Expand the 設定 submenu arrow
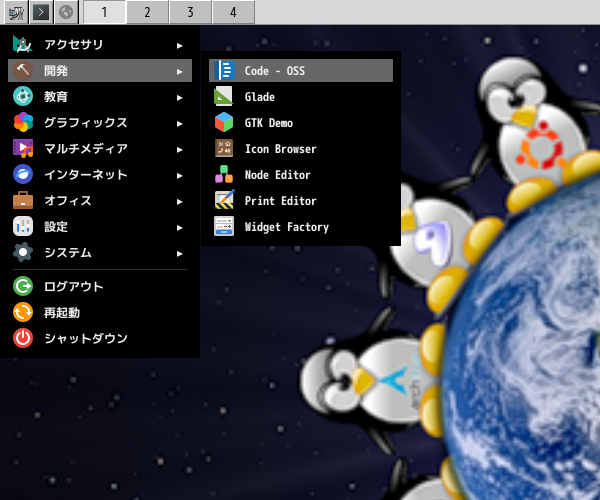This screenshot has height=500, width=600. click(x=179, y=228)
